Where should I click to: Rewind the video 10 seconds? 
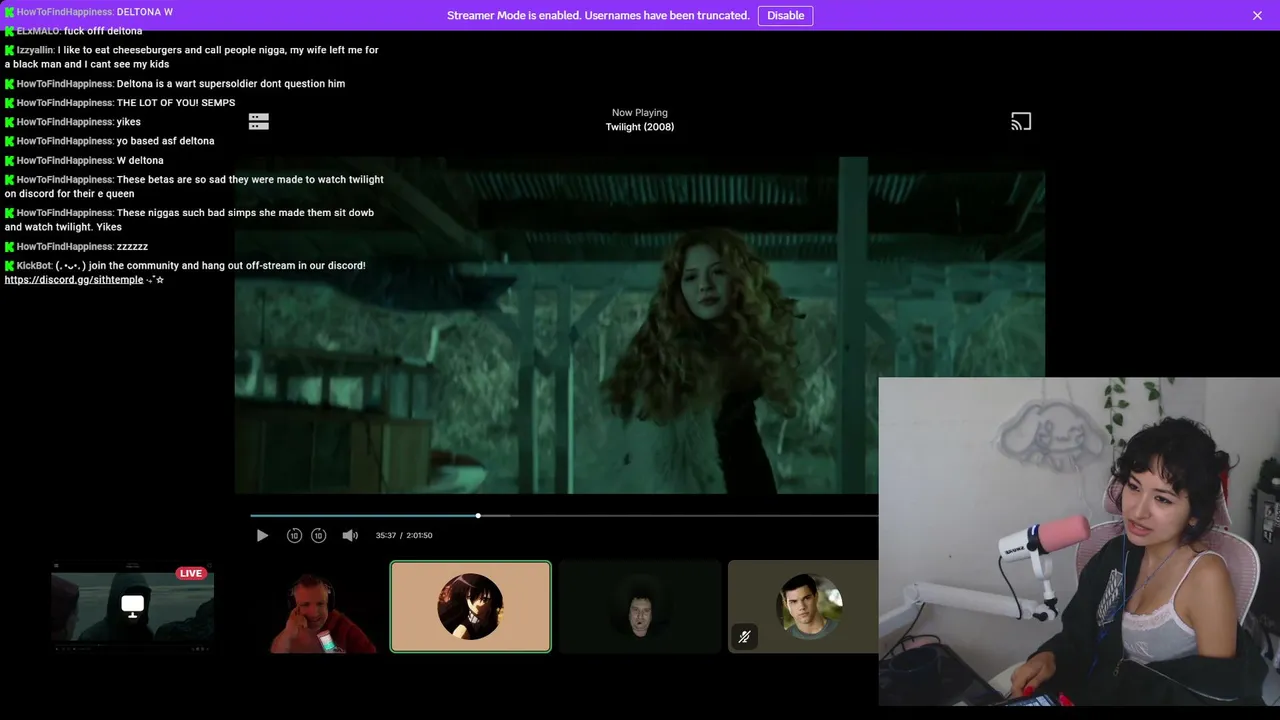[294, 536]
